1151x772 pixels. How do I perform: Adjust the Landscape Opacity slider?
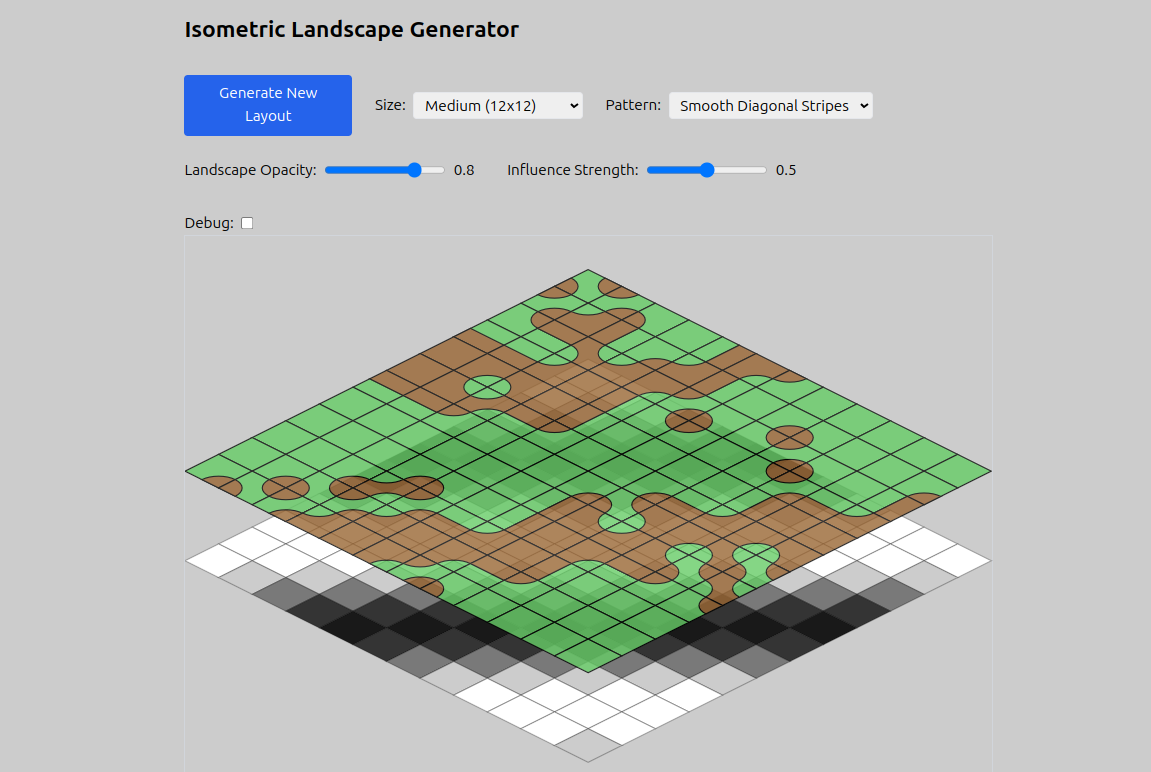[x=385, y=170]
